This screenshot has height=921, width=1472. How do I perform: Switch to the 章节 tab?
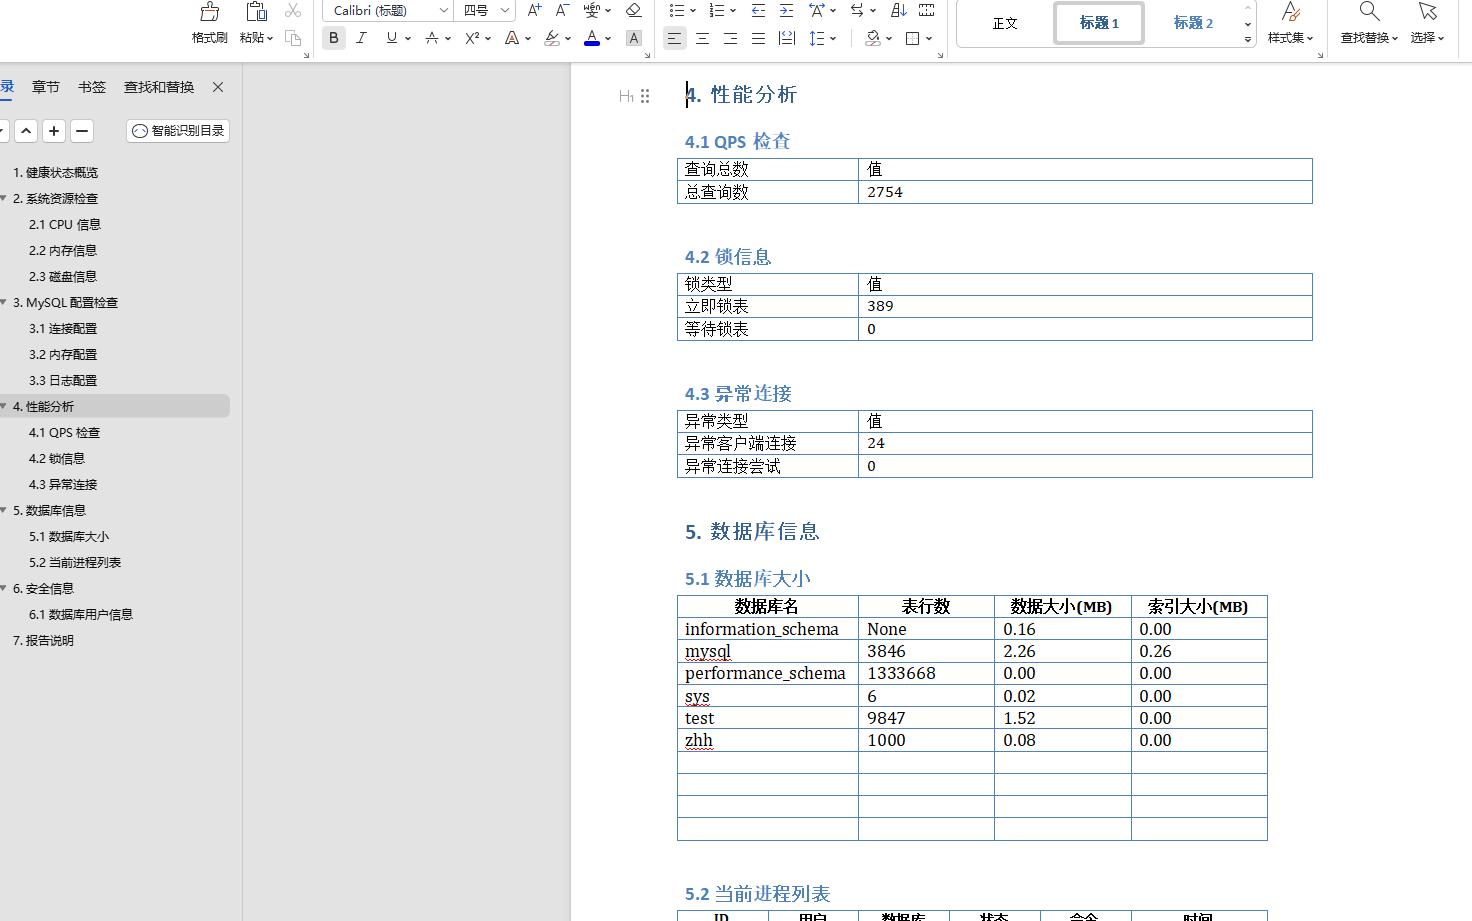(46, 87)
